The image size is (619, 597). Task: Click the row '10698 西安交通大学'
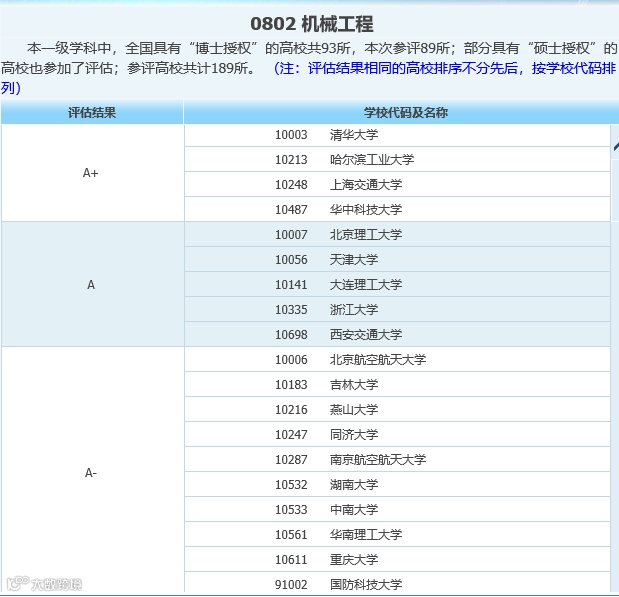[397, 334]
